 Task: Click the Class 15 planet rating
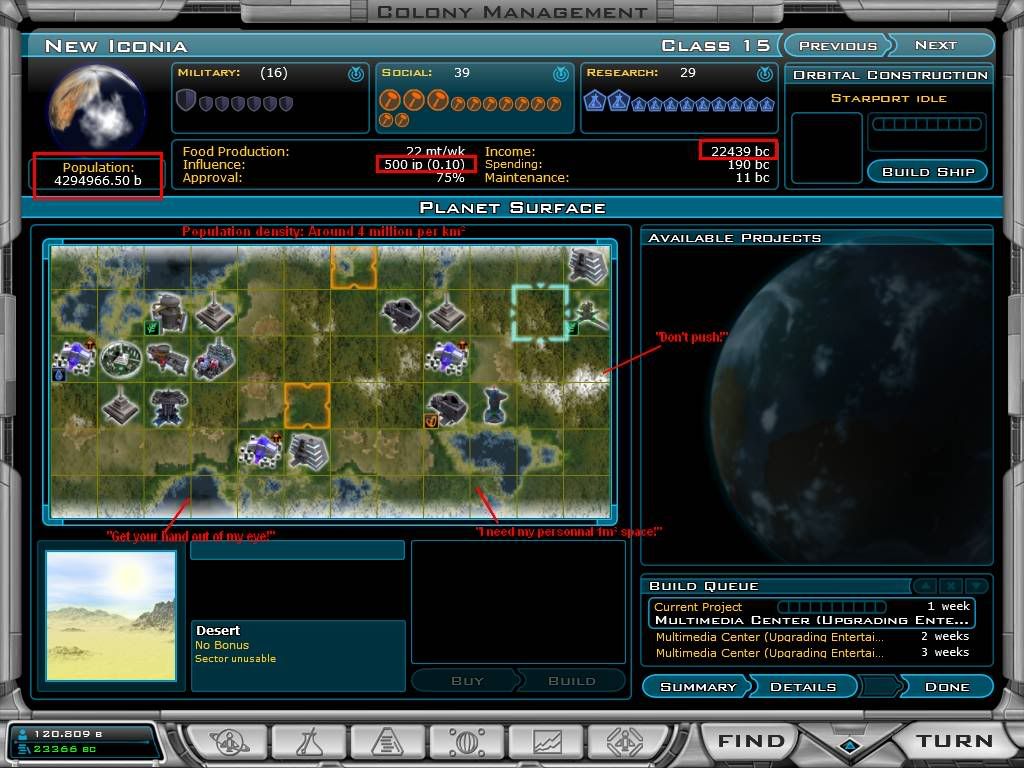[716, 46]
